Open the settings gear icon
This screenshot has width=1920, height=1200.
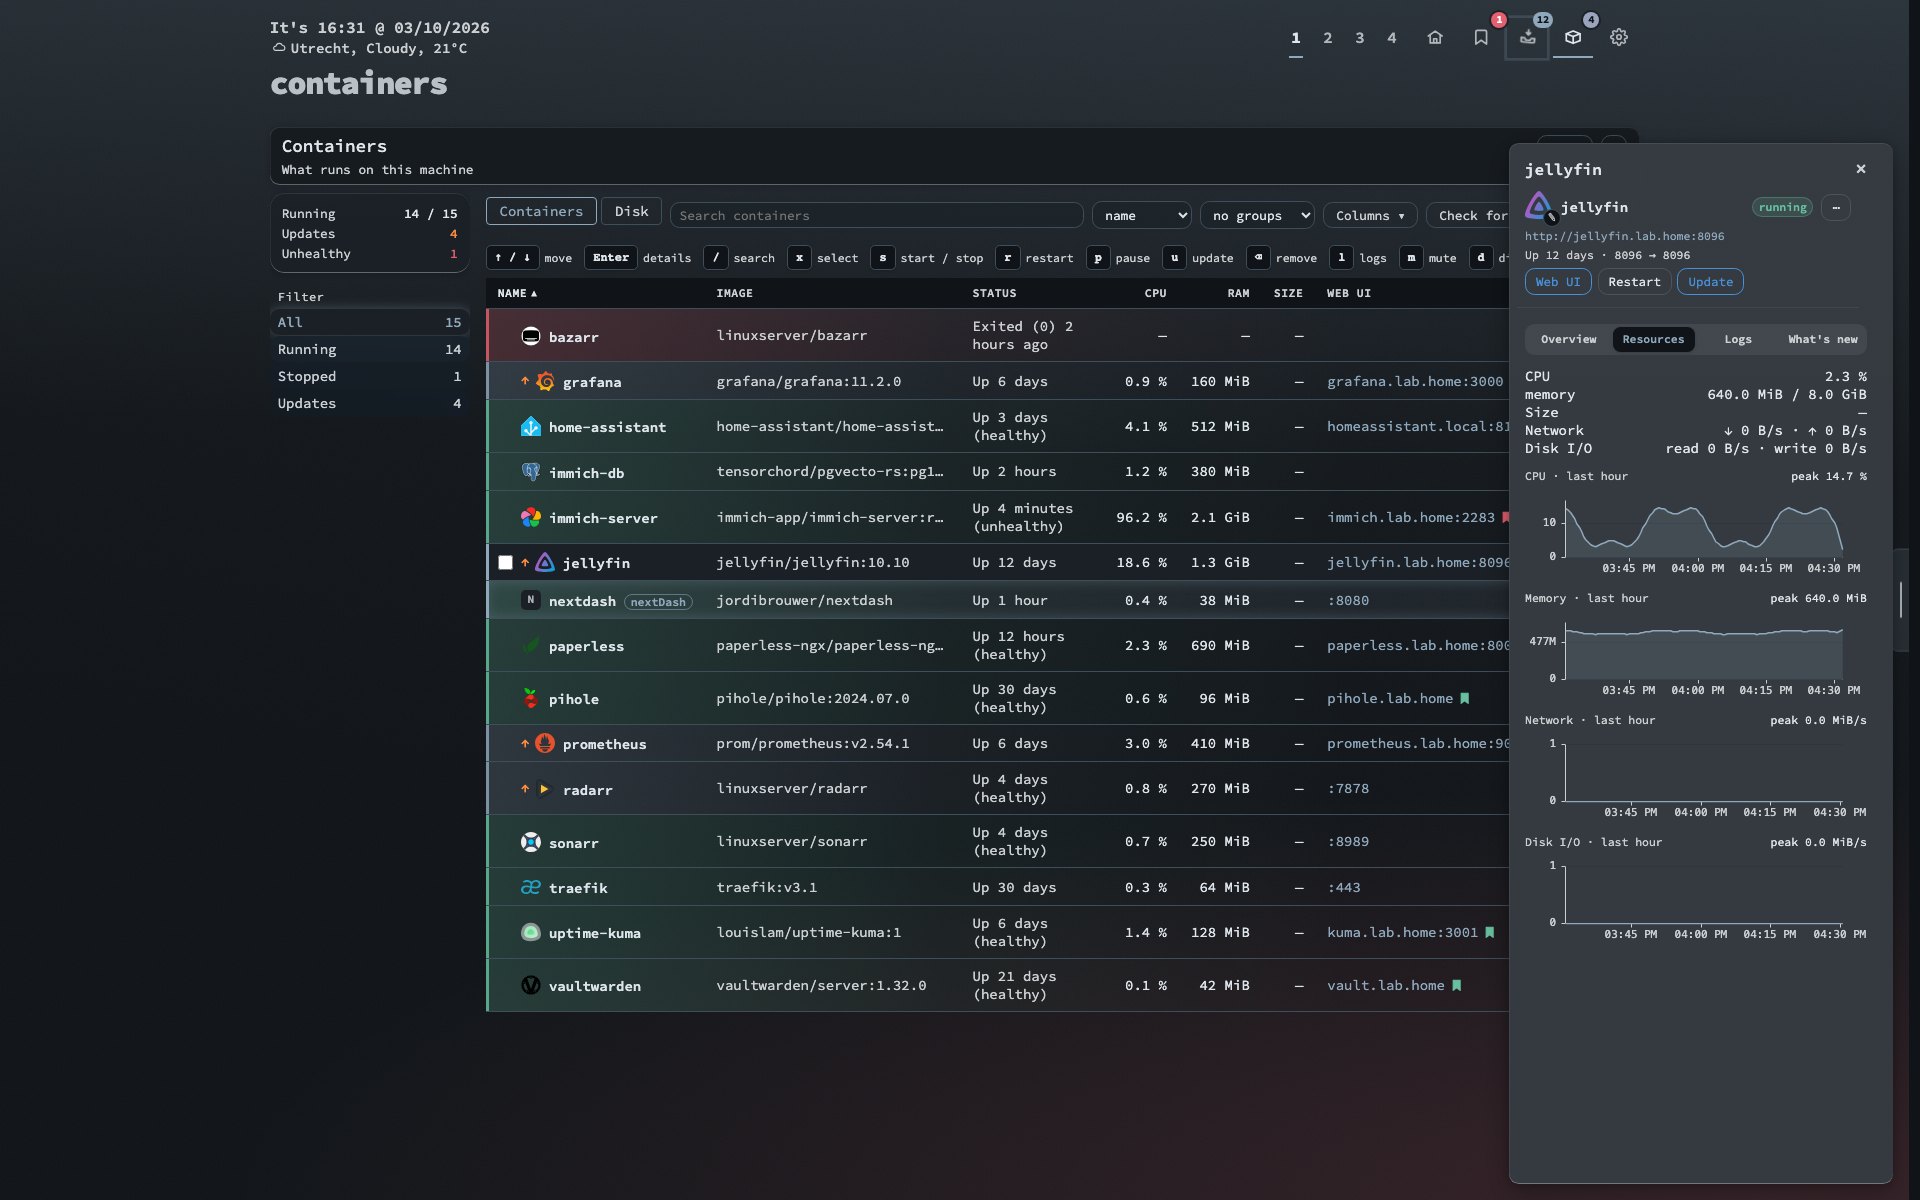click(1619, 38)
